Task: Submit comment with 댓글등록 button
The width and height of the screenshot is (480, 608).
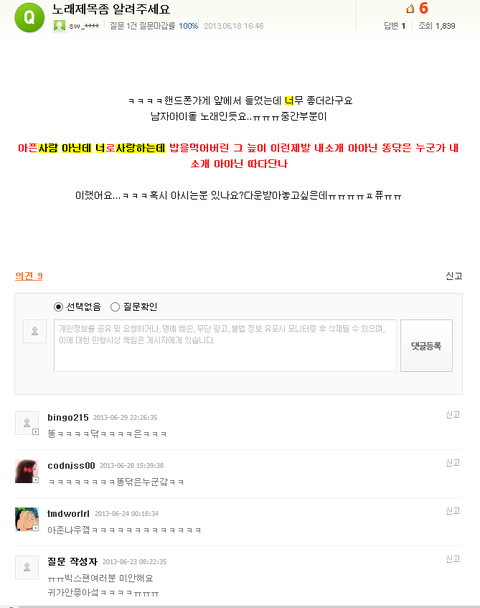Action: (426, 345)
